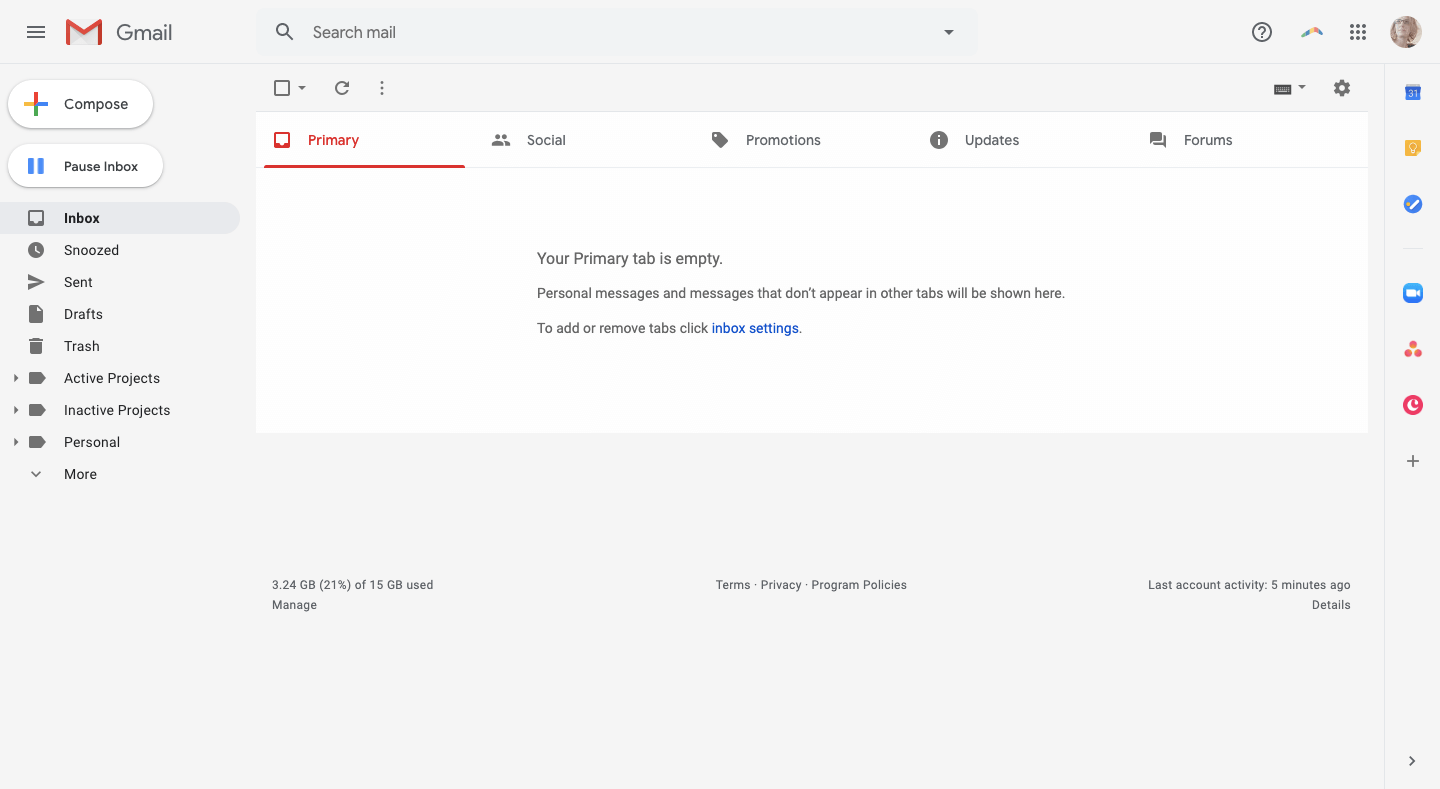
Task: Open the Program Policies link
Action: pos(859,585)
